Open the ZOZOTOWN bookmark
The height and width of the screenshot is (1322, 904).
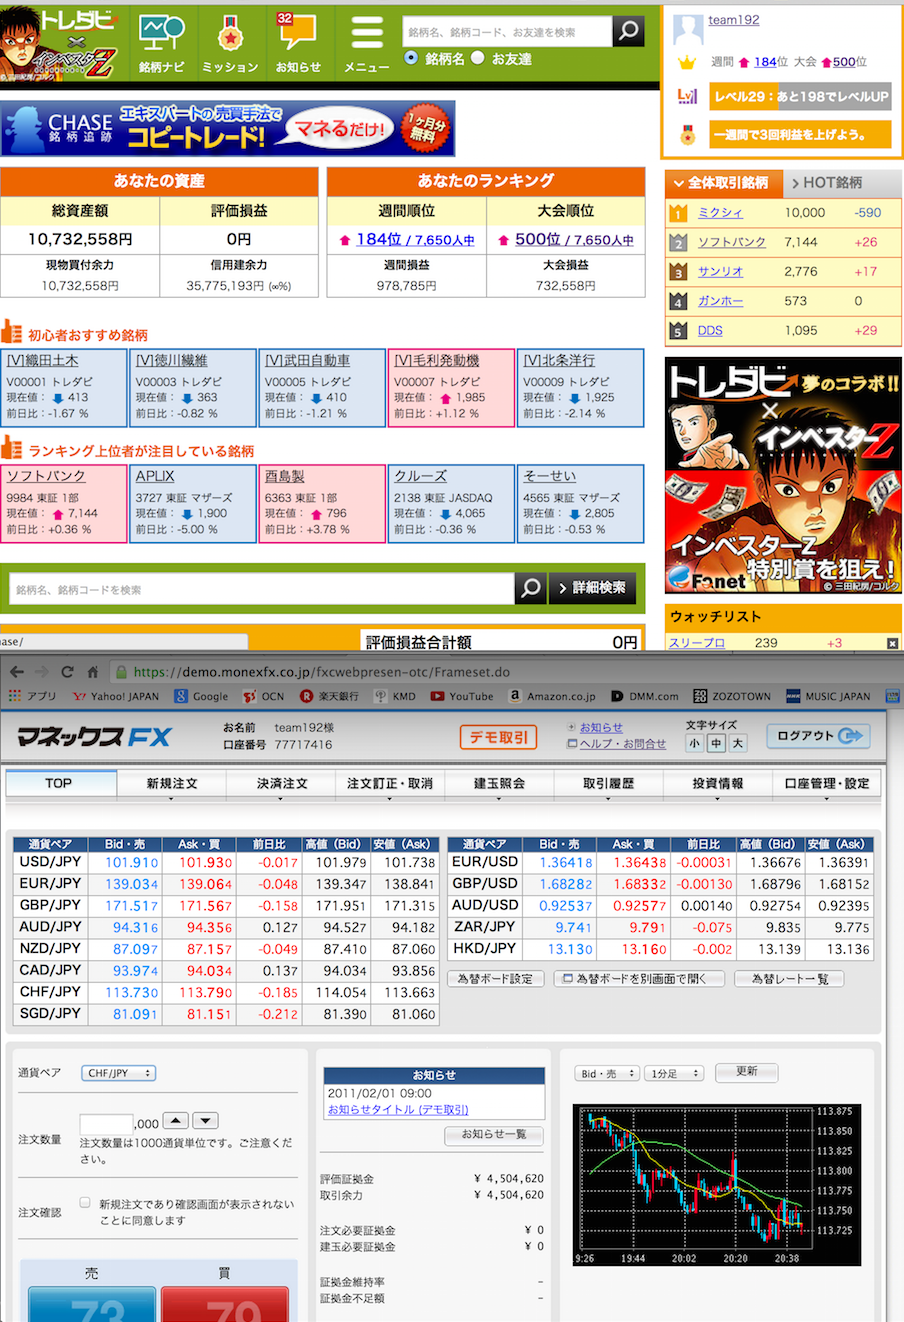click(732, 696)
